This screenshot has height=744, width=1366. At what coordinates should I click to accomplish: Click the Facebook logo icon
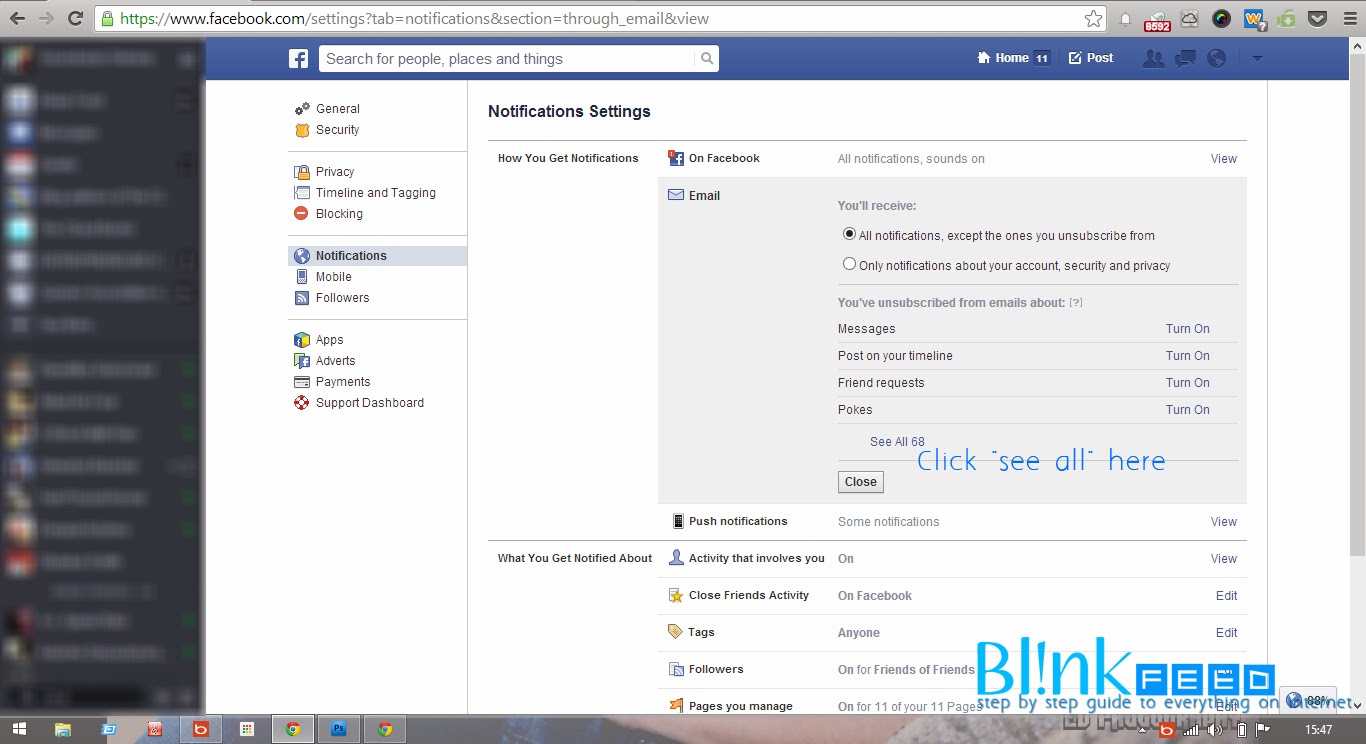(x=298, y=59)
